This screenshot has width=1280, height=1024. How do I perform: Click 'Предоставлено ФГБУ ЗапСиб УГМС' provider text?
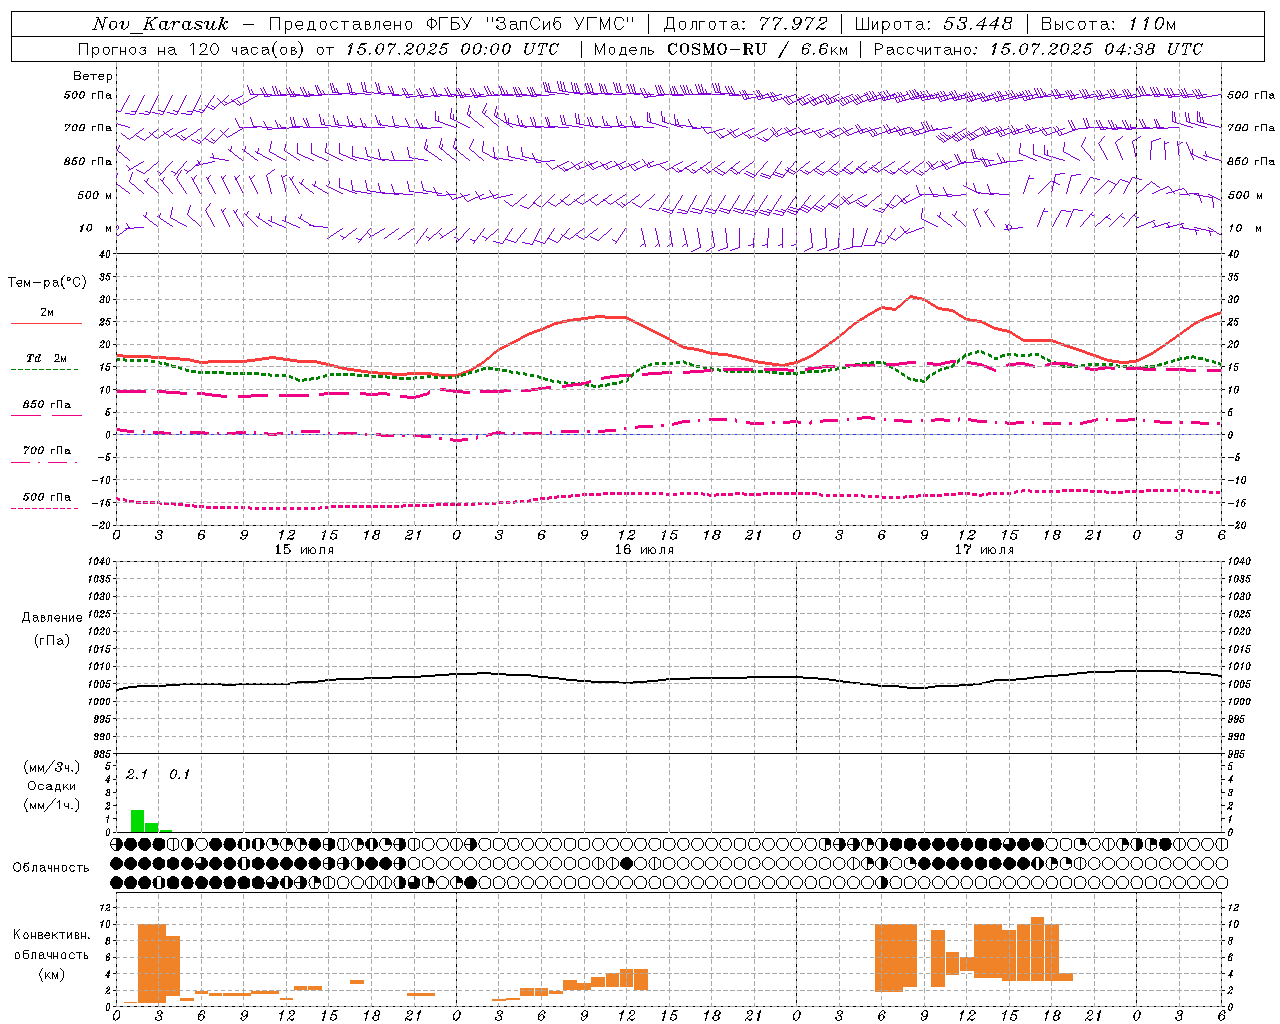coord(452,24)
